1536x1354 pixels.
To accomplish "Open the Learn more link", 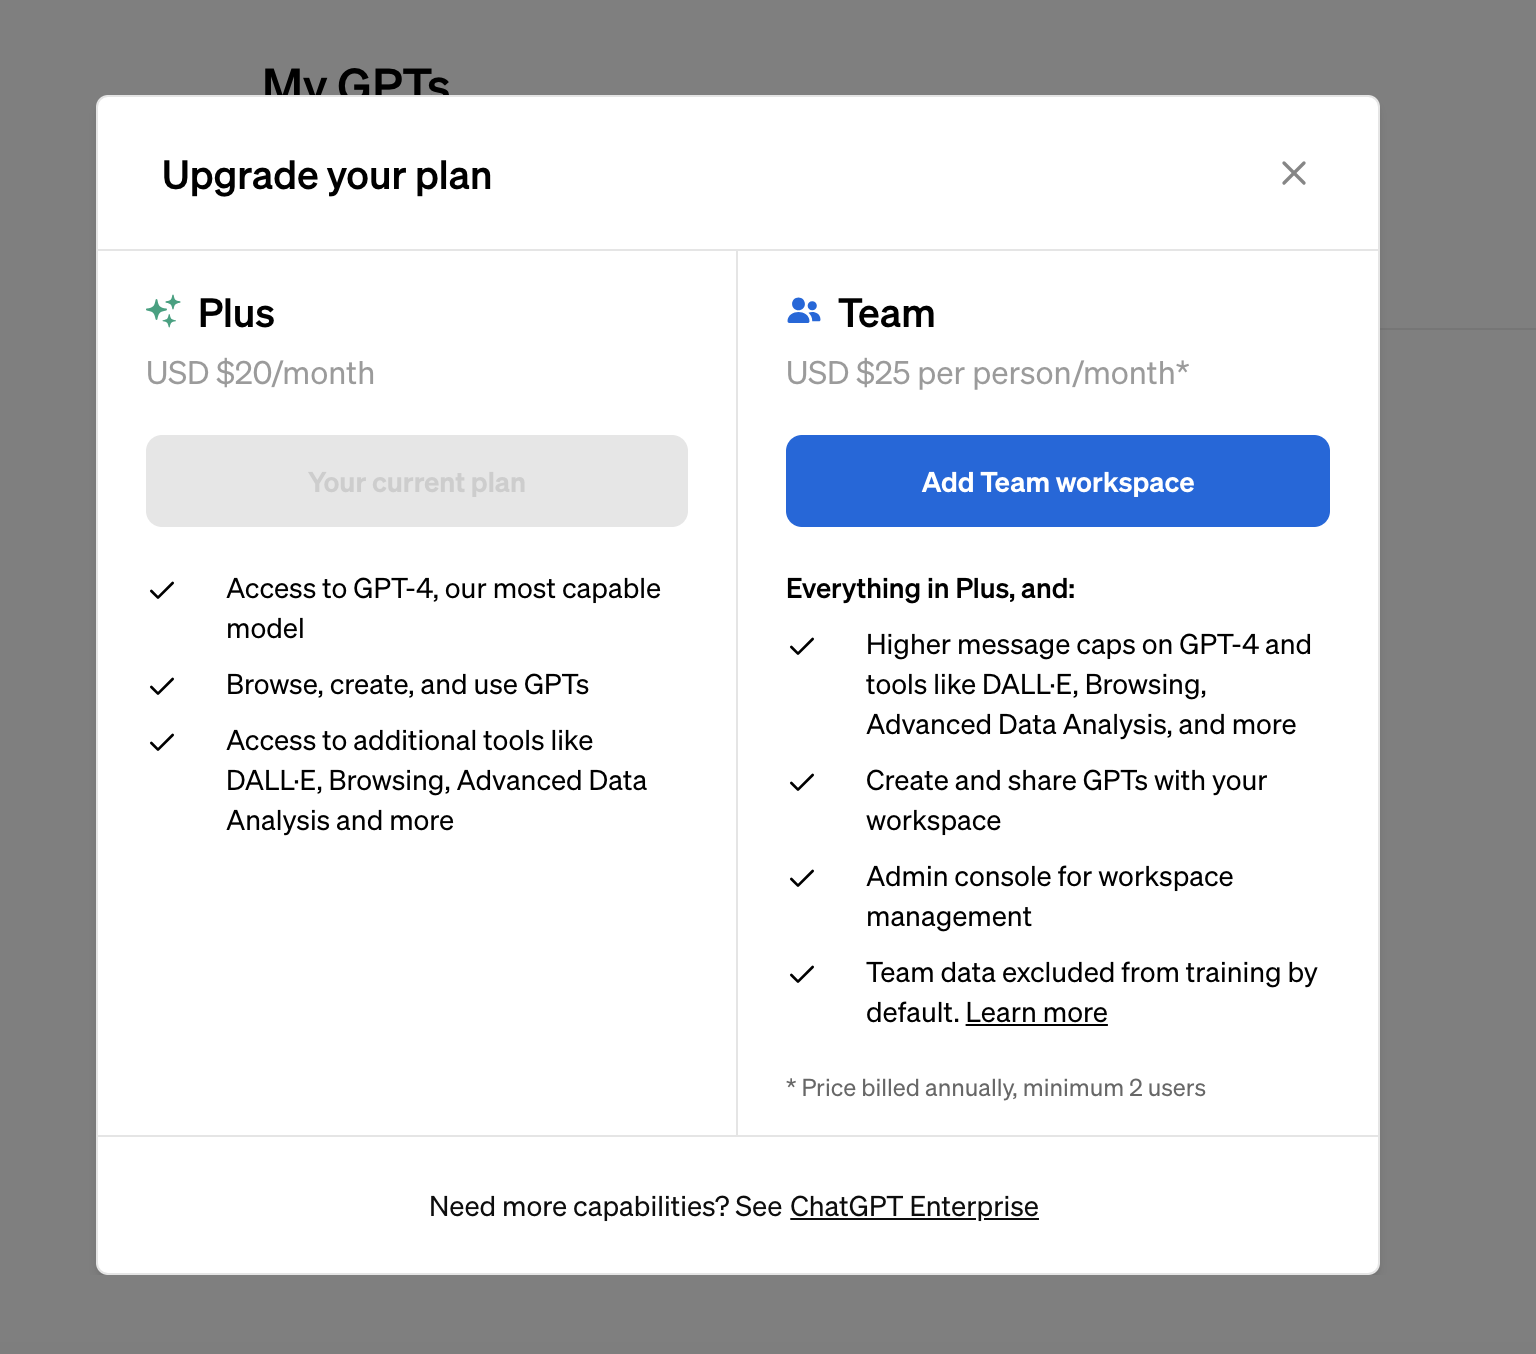I will point(1036,1012).
